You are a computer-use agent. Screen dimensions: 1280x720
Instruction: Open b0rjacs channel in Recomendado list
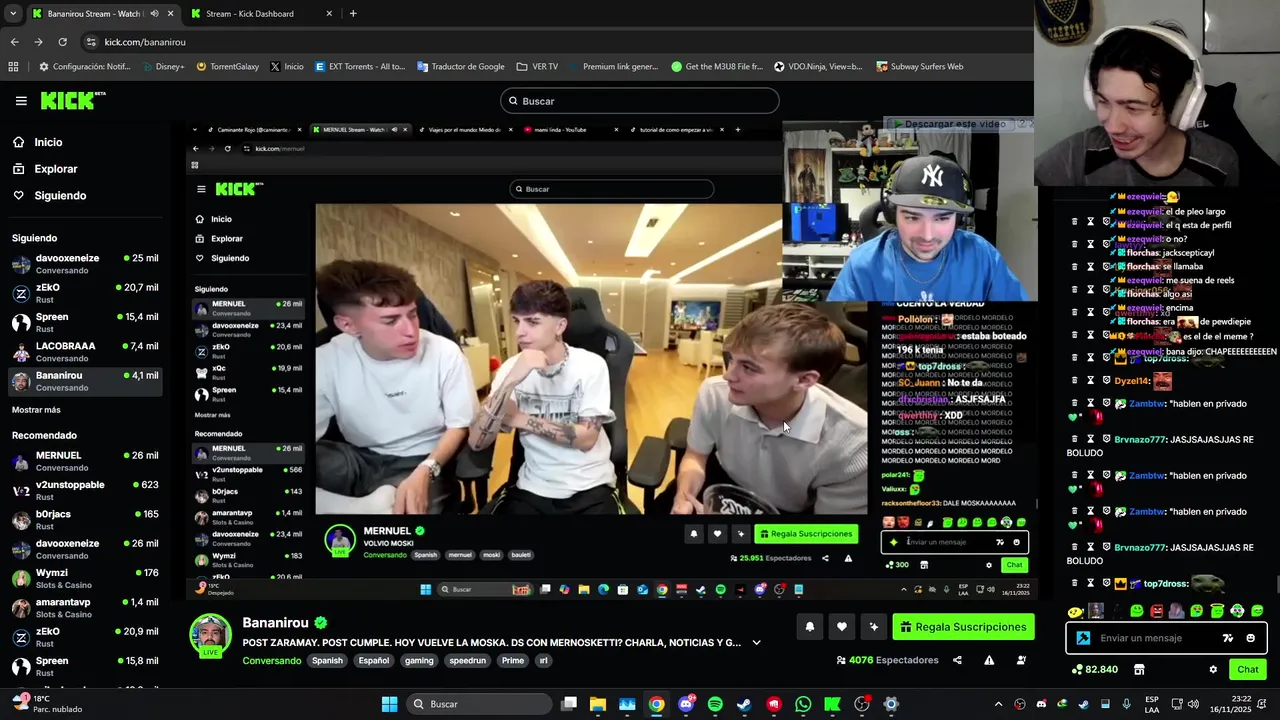point(85,520)
